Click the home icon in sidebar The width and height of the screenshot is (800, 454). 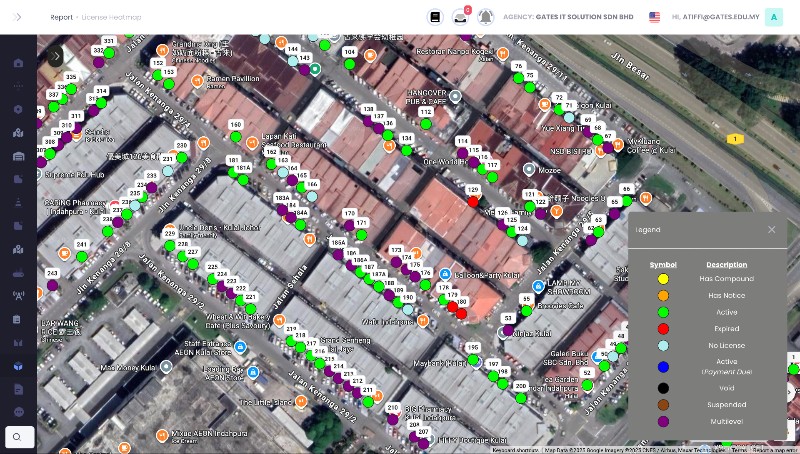point(18,63)
